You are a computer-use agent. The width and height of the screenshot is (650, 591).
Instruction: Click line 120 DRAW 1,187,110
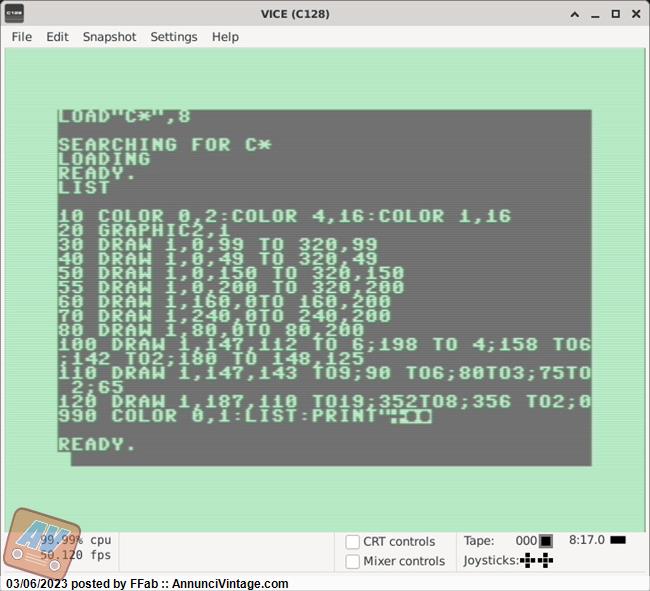[x=325, y=401]
